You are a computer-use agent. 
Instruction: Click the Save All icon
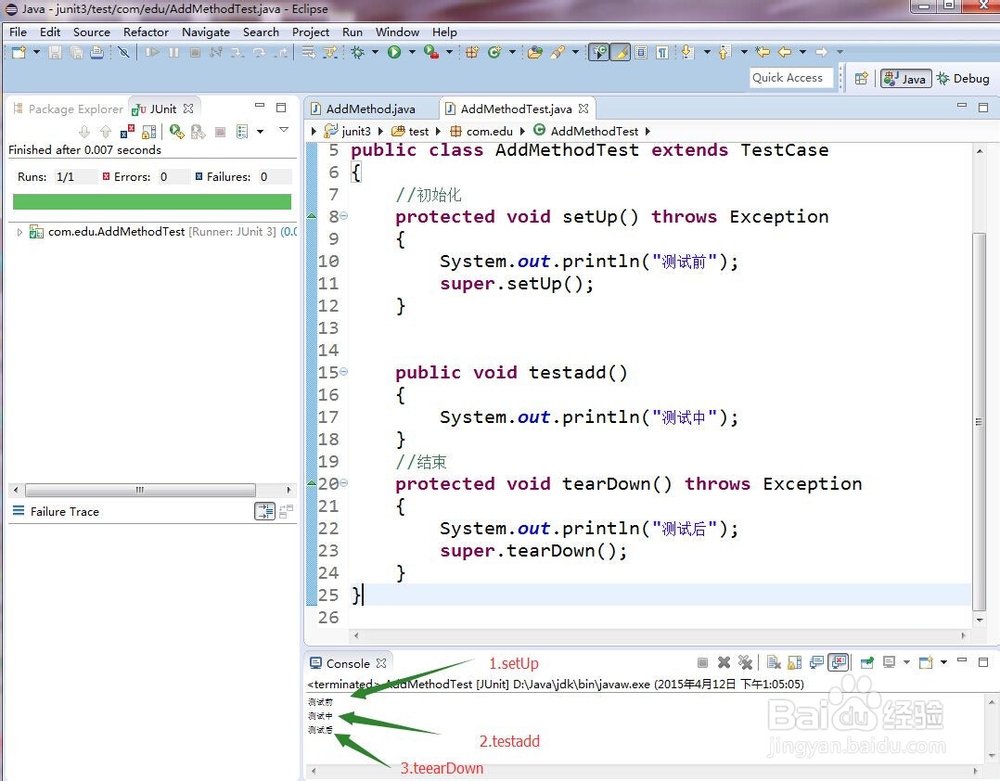coord(76,52)
